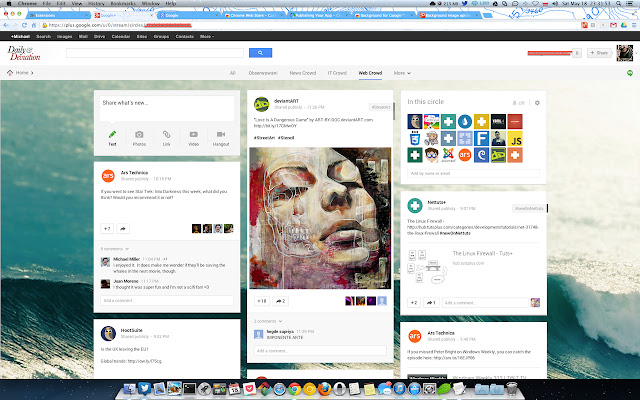Open the circle settings gear icon
Viewport: 640px width, 400px height.
pyautogui.click(x=537, y=103)
